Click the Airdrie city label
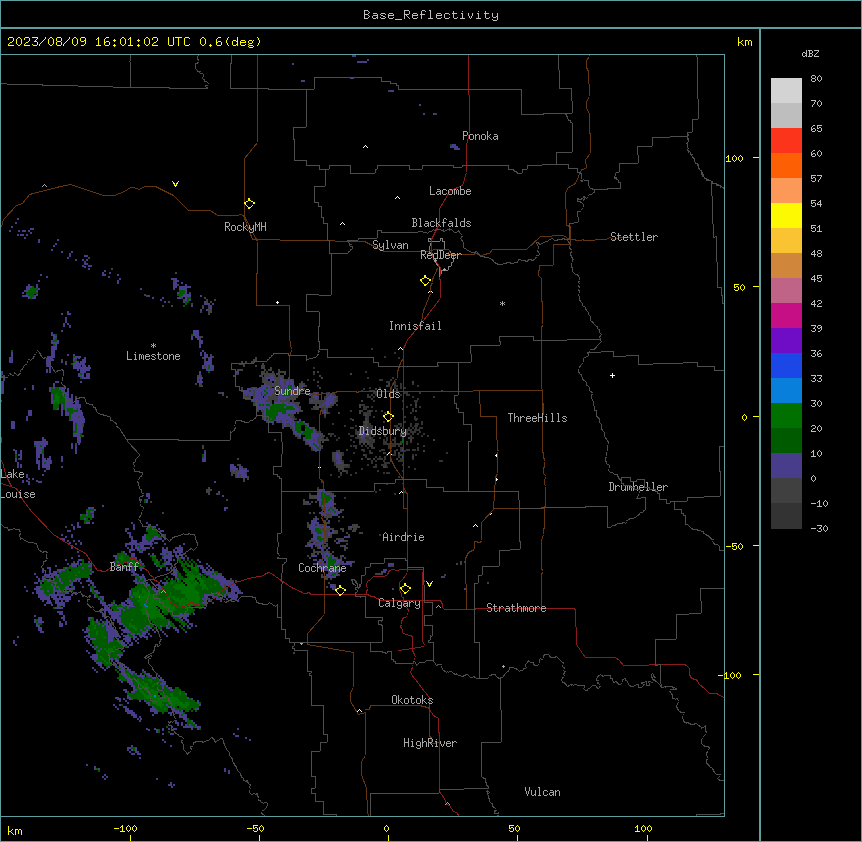862x842 pixels. (x=403, y=537)
